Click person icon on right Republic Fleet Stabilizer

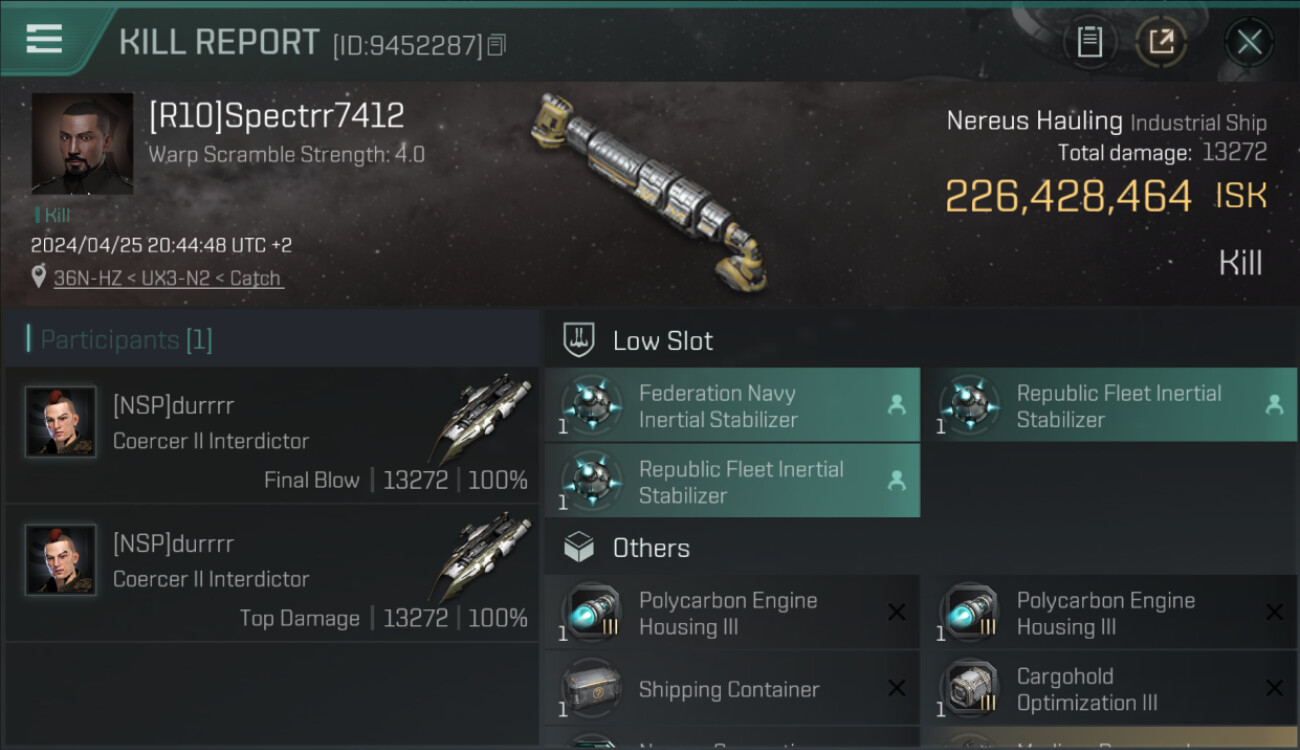pyautogui.click(x=1274, y=405)
